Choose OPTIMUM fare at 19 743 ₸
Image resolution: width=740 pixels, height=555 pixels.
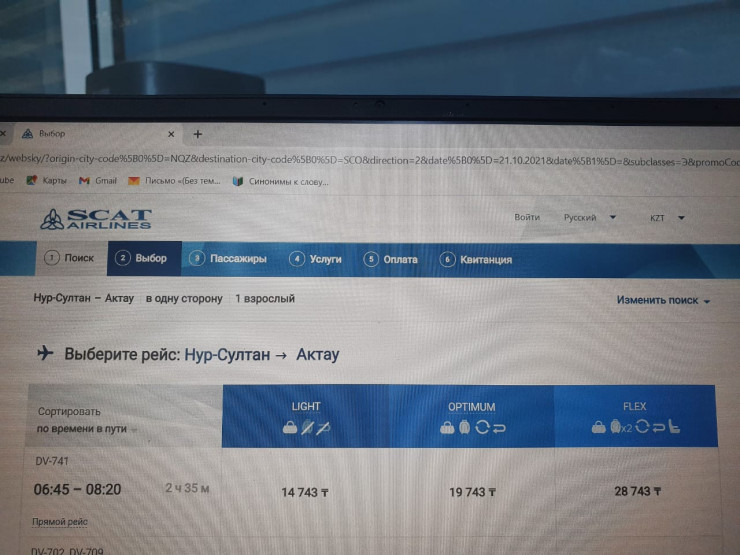tap(472, 492)
